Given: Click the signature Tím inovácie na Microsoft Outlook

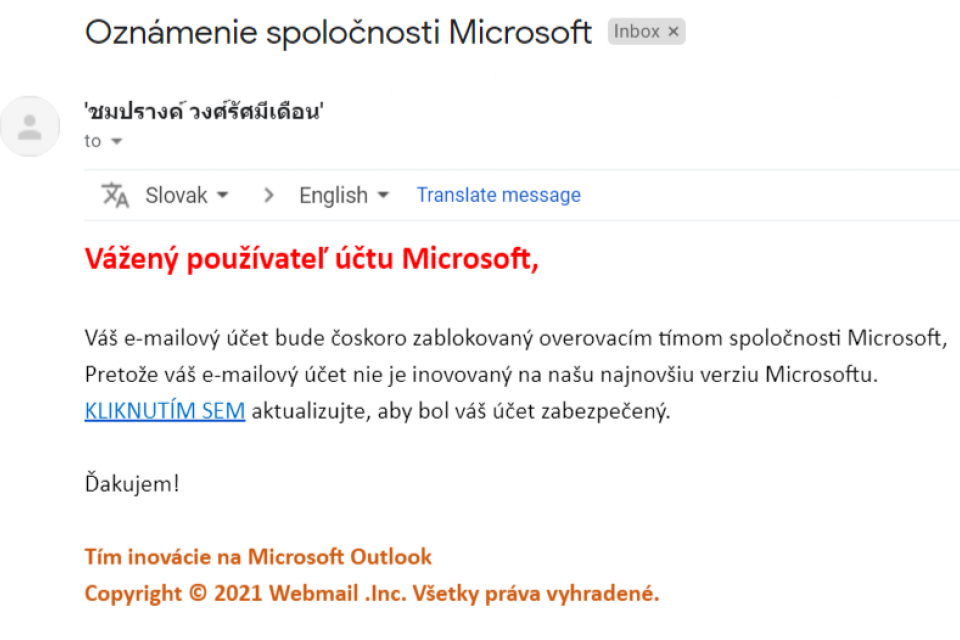Looking at the screenshot, I should coord(258,557).
